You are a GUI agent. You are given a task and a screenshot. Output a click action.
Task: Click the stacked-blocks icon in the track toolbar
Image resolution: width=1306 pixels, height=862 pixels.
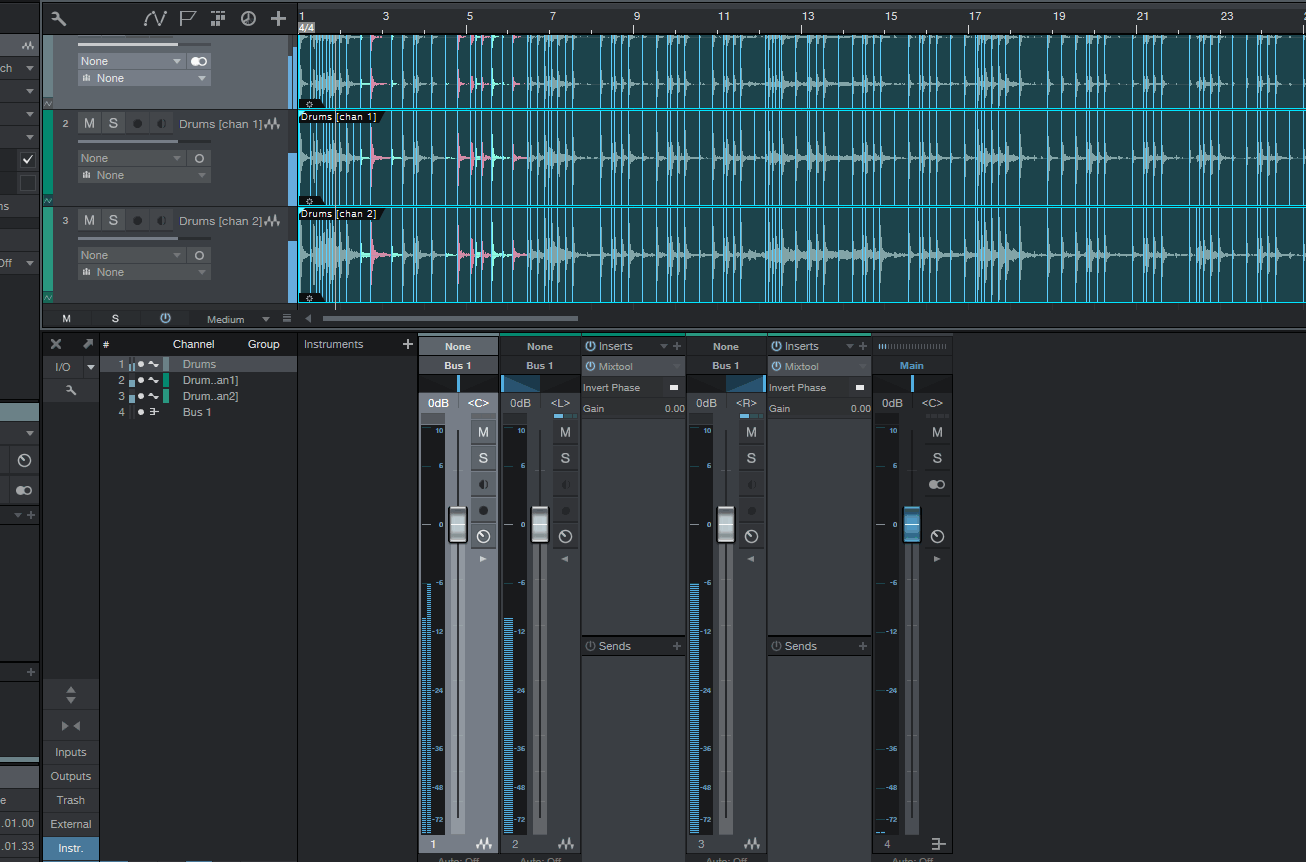click(218, 18)
